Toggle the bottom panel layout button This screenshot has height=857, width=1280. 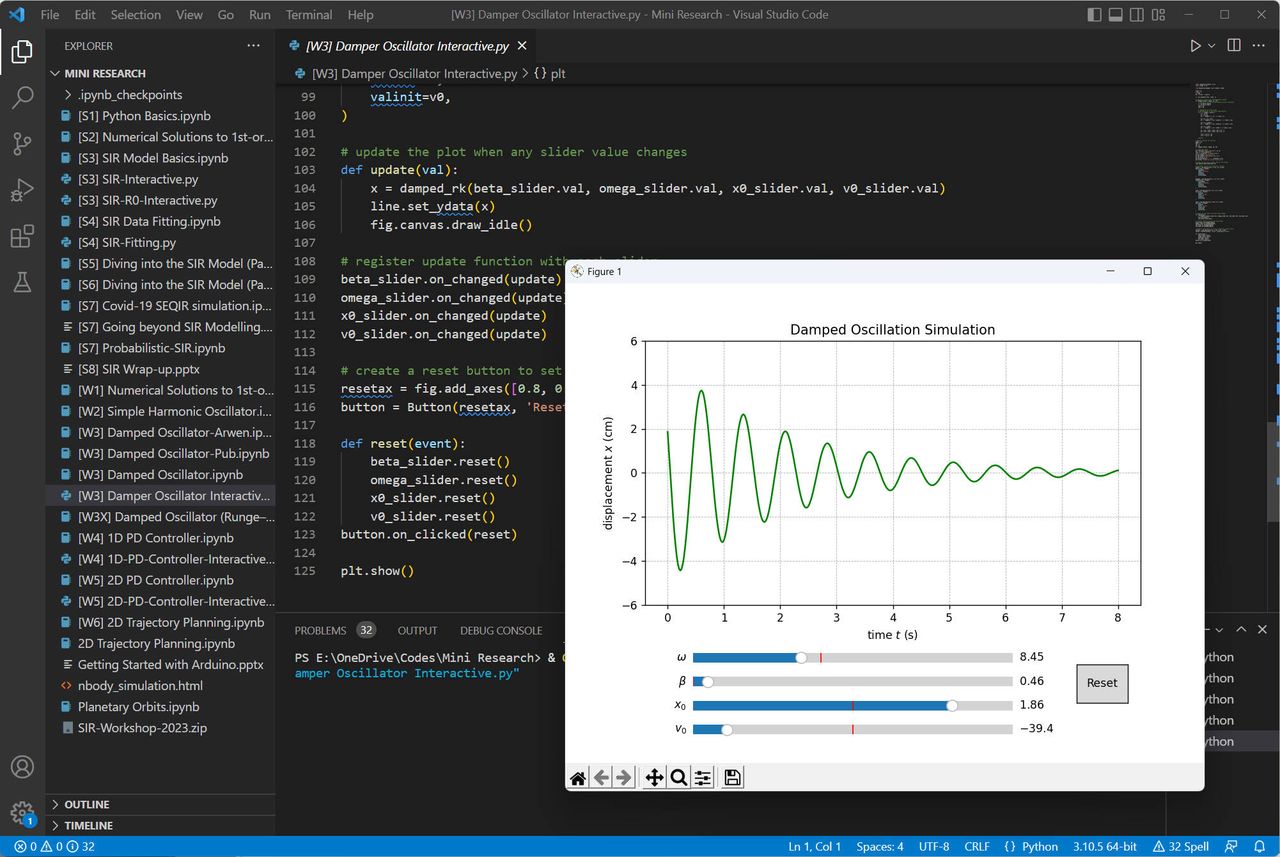tap(1118, 15)
